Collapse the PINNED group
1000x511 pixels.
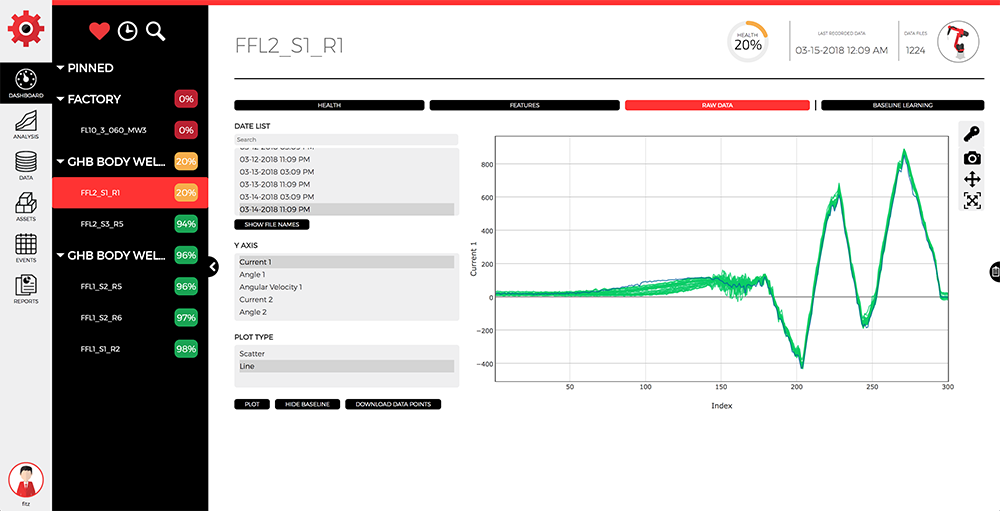[60, 68]
